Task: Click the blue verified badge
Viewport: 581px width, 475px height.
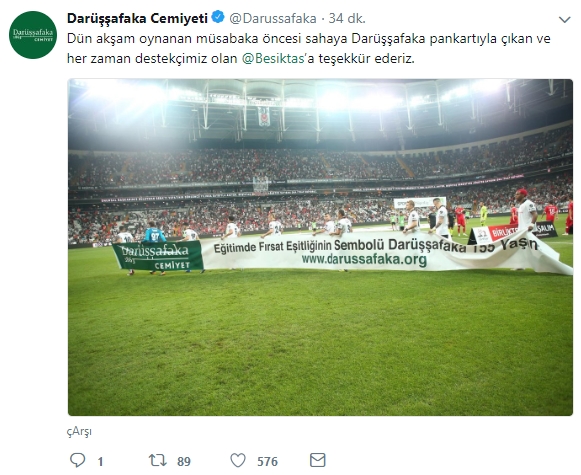Action: coord(218,17)
